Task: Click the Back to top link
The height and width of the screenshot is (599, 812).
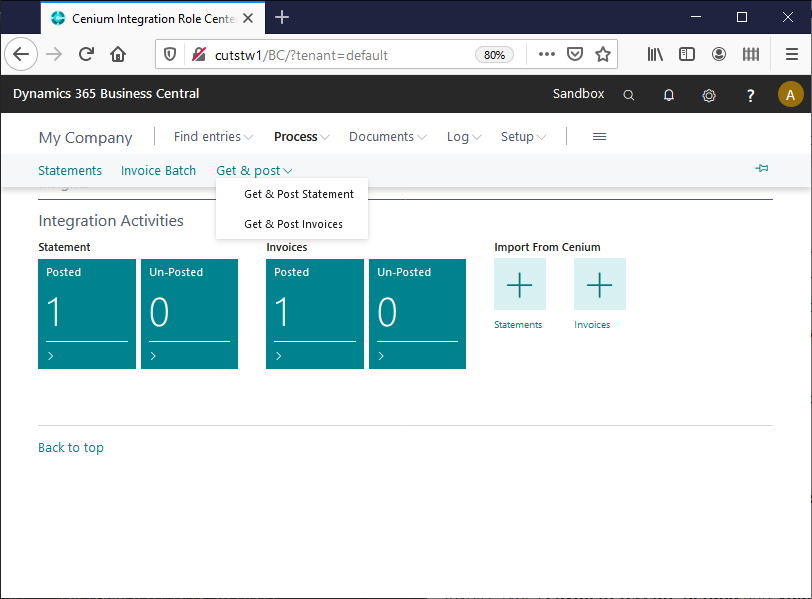Action: pos(71,447)
